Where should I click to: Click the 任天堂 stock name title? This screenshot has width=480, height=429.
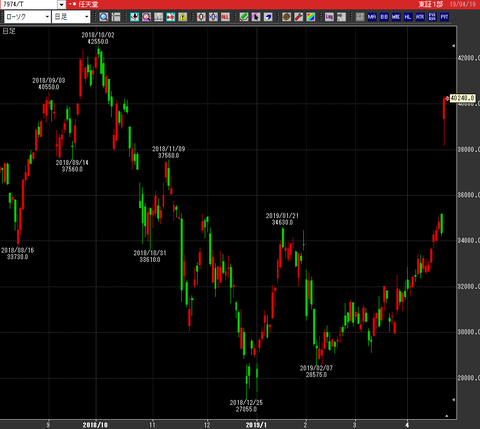click(88, 4)
